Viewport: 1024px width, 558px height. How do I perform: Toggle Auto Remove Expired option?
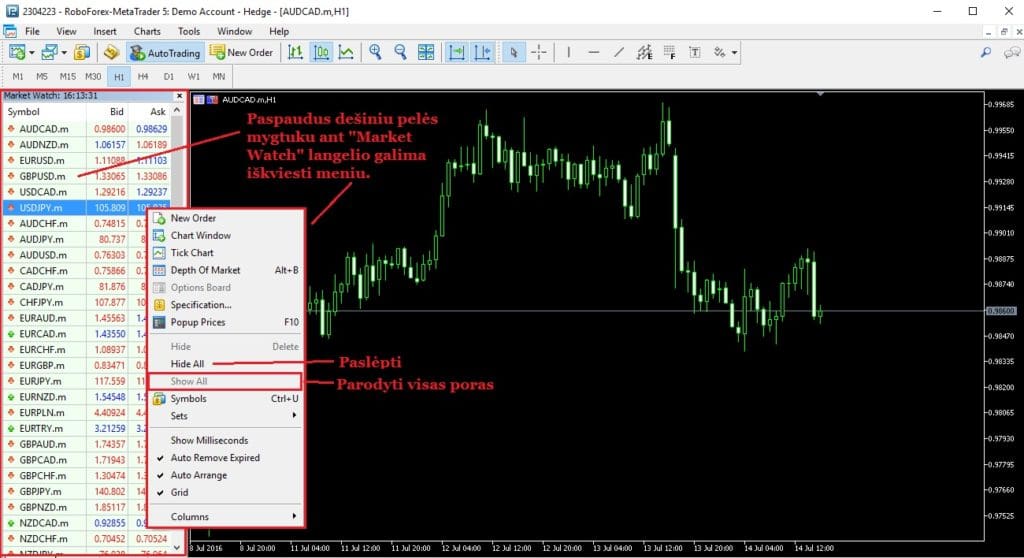[x=226, y=458]
